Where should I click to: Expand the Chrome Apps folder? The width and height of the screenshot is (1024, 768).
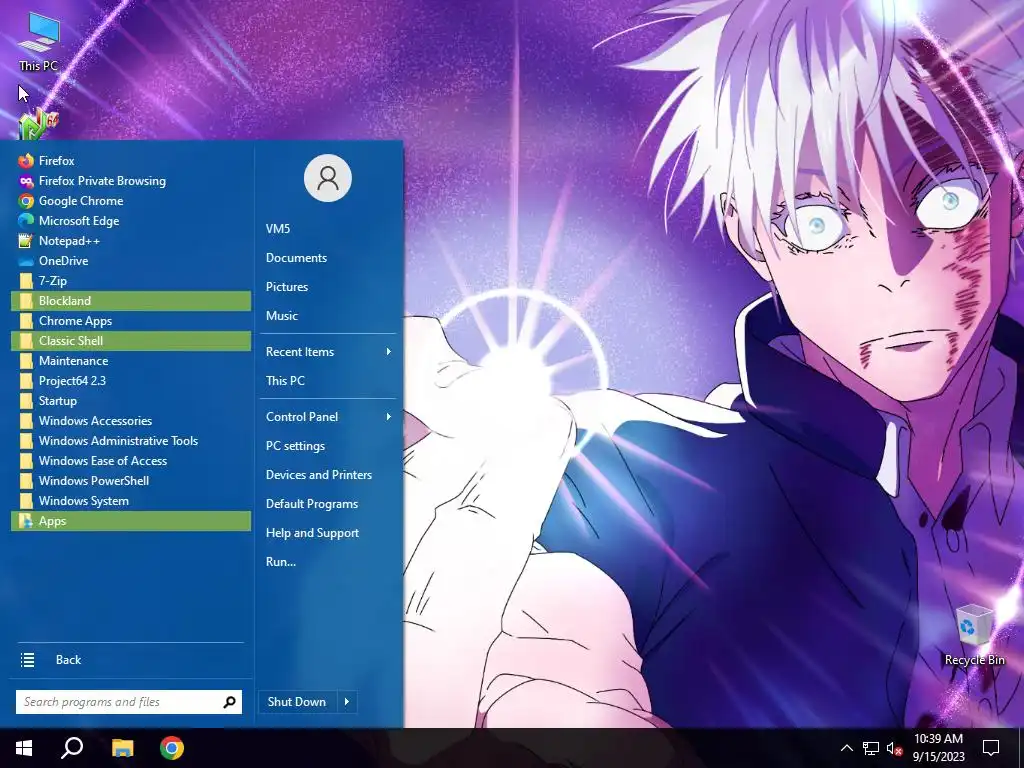(131, 321)
